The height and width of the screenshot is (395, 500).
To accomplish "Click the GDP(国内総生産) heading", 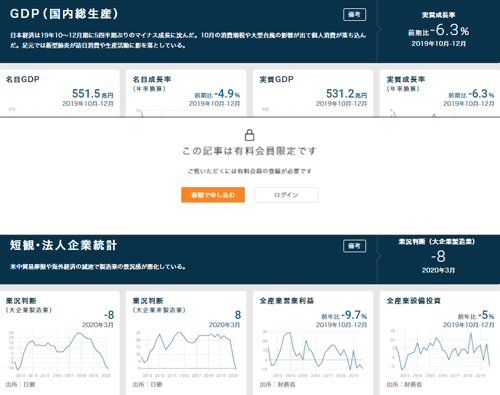I will pos(64,14).
